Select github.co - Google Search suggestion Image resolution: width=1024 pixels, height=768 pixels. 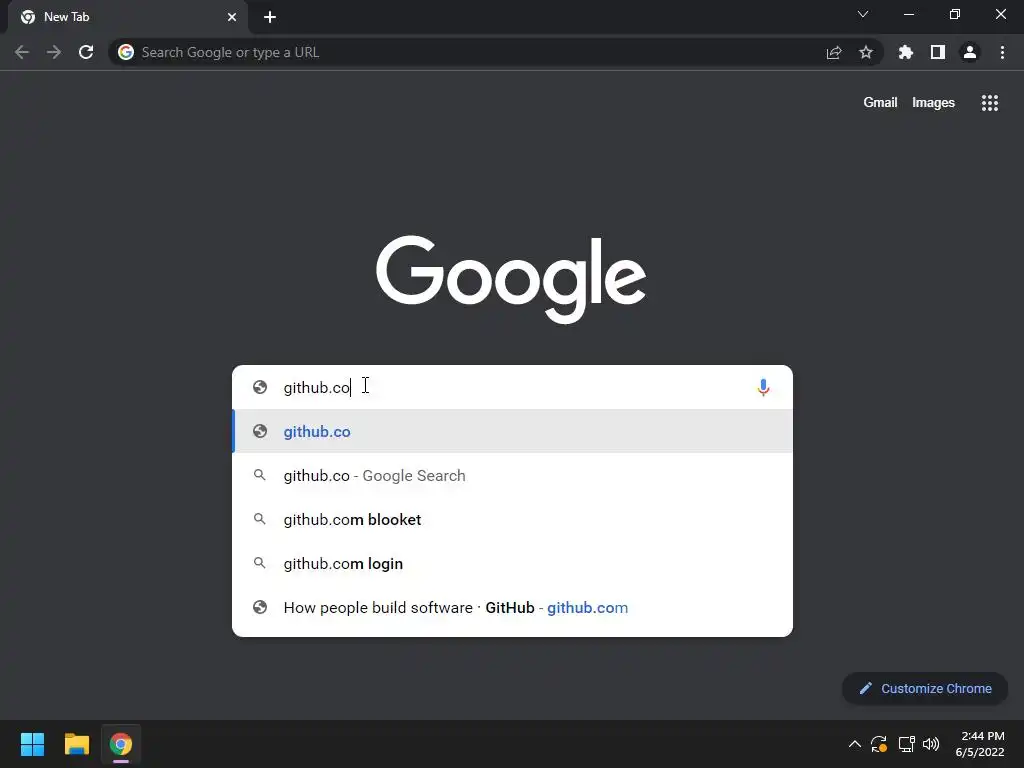513,475
